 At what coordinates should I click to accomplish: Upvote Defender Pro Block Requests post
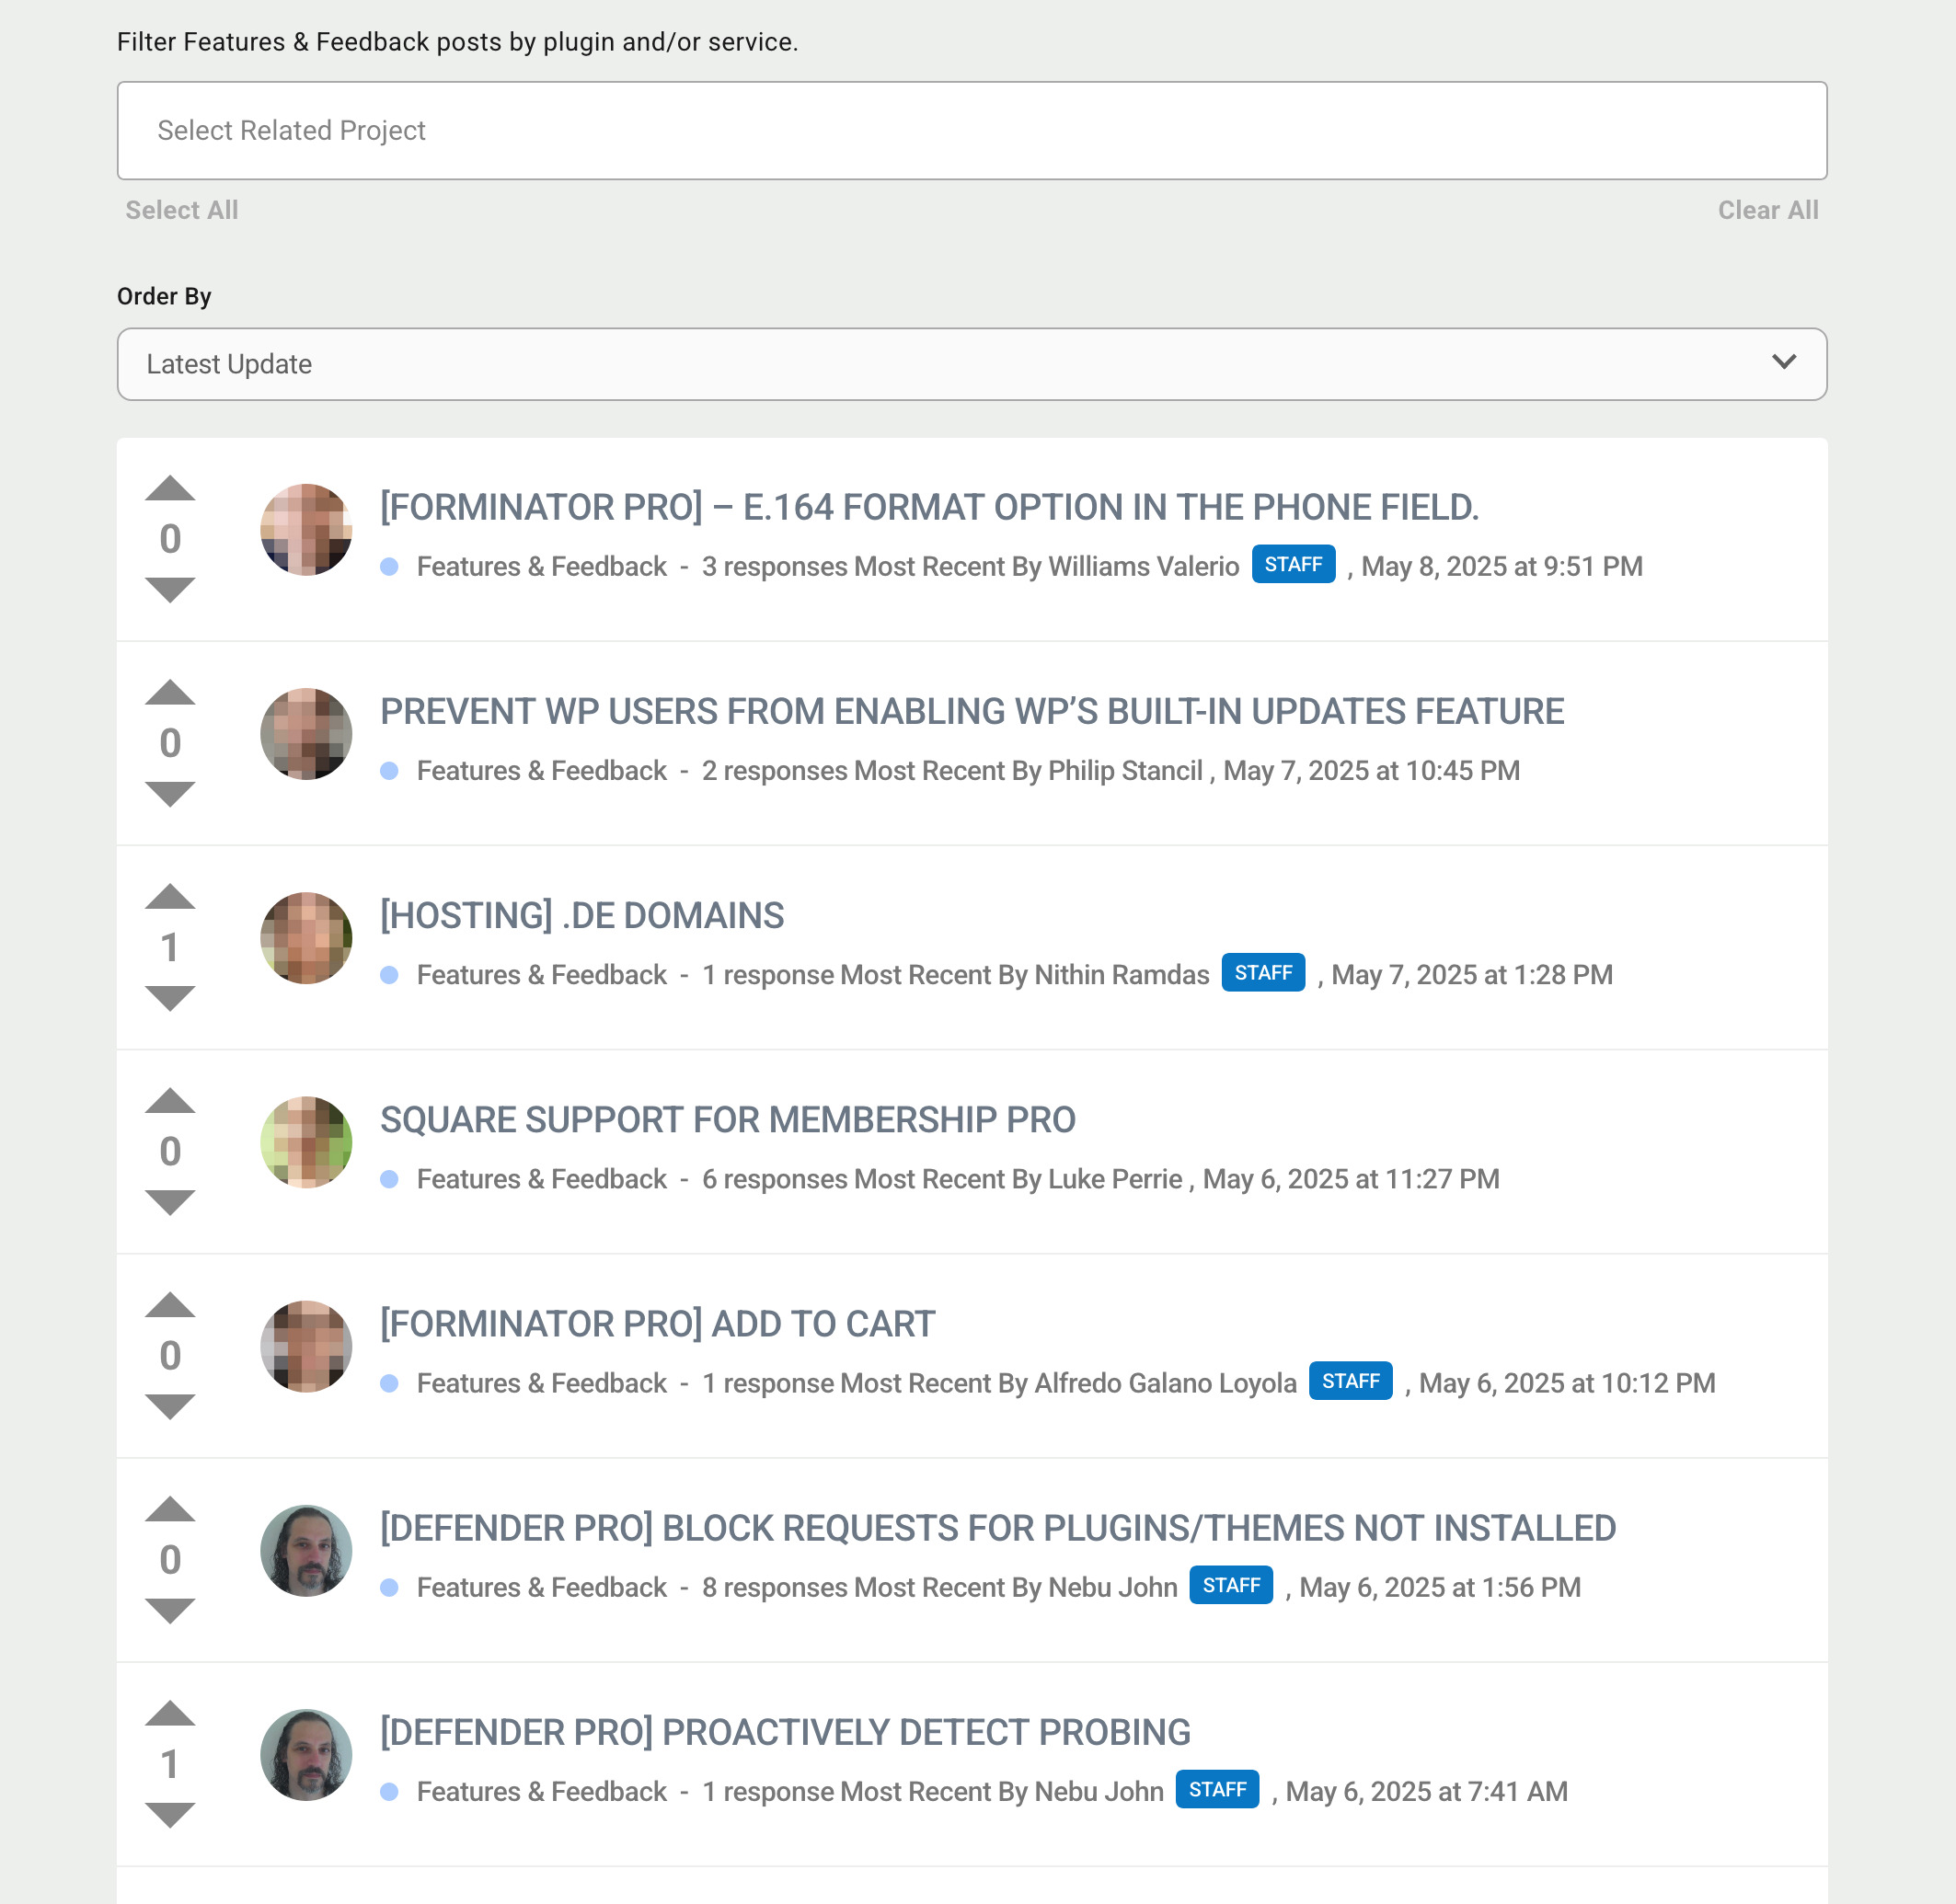170,1509
